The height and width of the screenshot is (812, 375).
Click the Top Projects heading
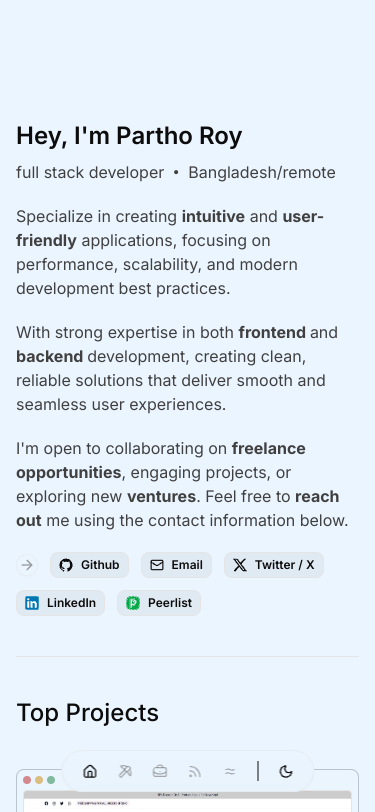(88, 713)
